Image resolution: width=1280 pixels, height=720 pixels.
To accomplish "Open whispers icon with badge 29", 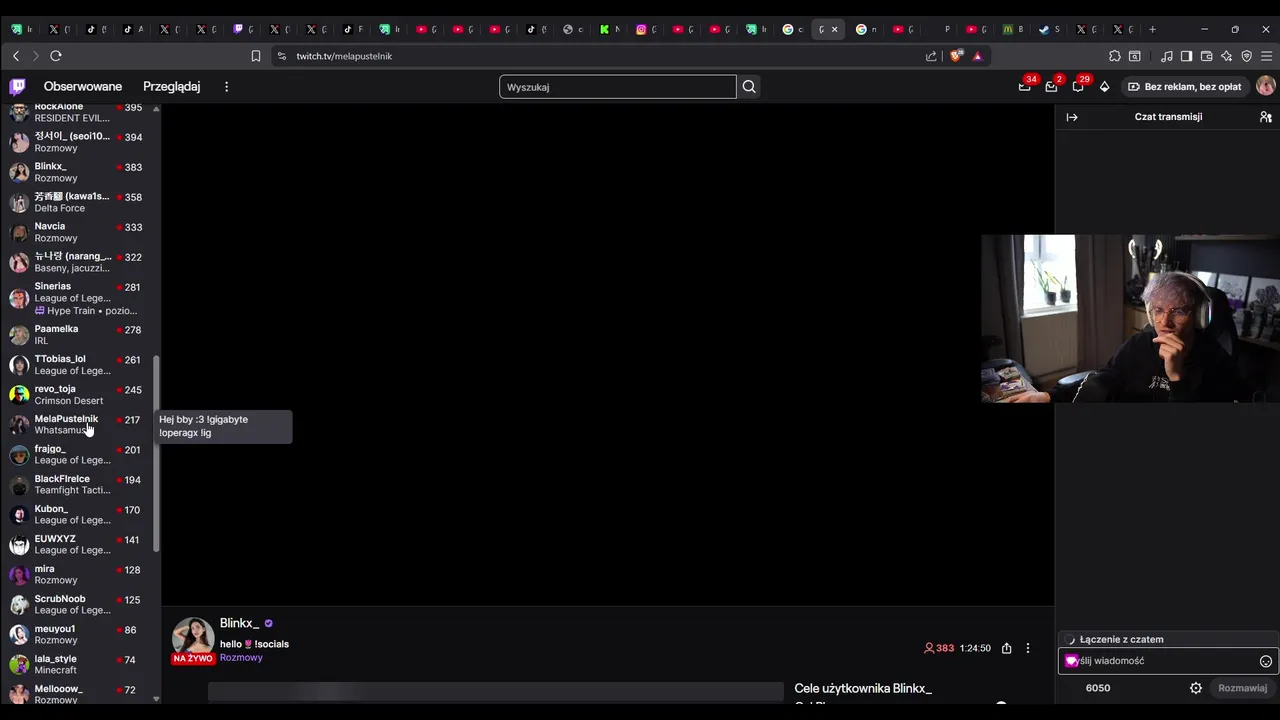I will [x=1078, y=86].
